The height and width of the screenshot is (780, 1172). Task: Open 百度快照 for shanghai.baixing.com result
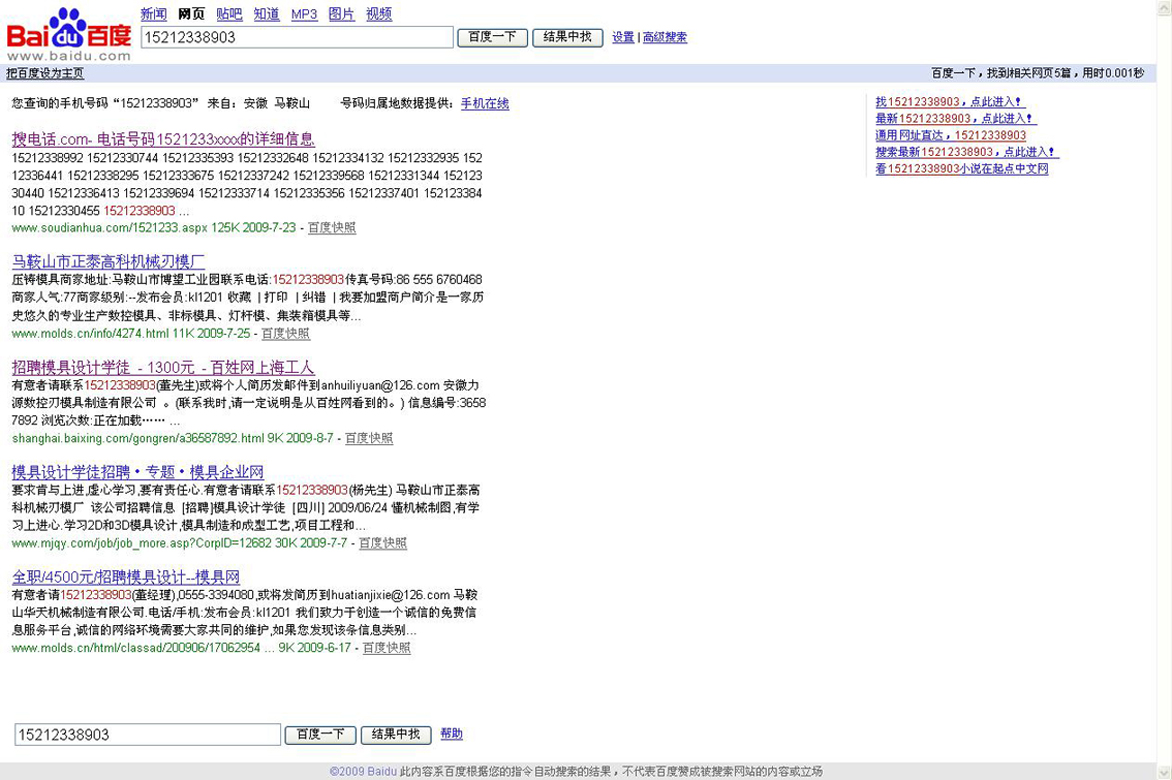click(x=368, y=439)
